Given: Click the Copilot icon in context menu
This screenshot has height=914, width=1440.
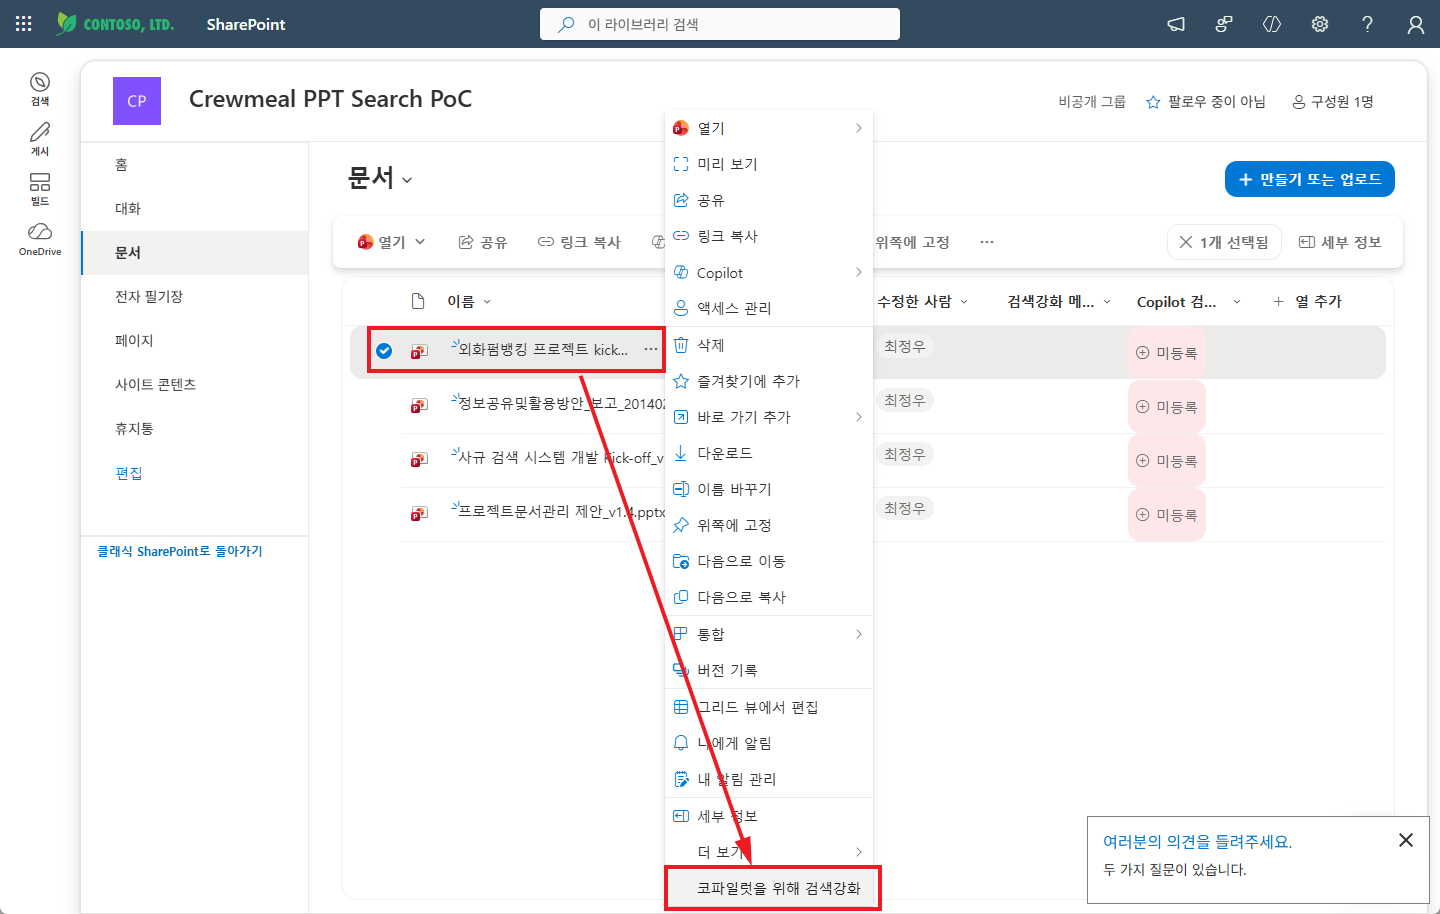Looking at the screenshot, I should tap(681, 272).
